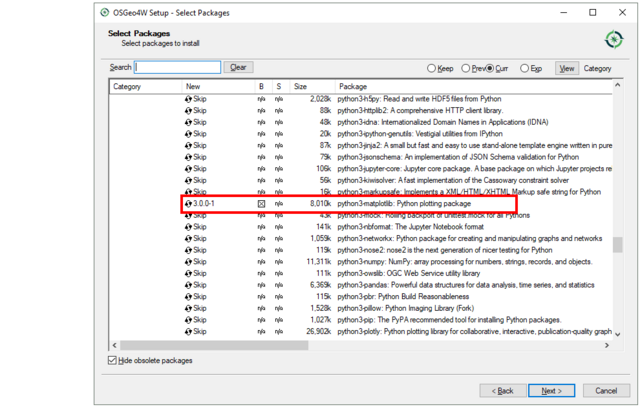Select the Keep radio button

click(432, 68)
